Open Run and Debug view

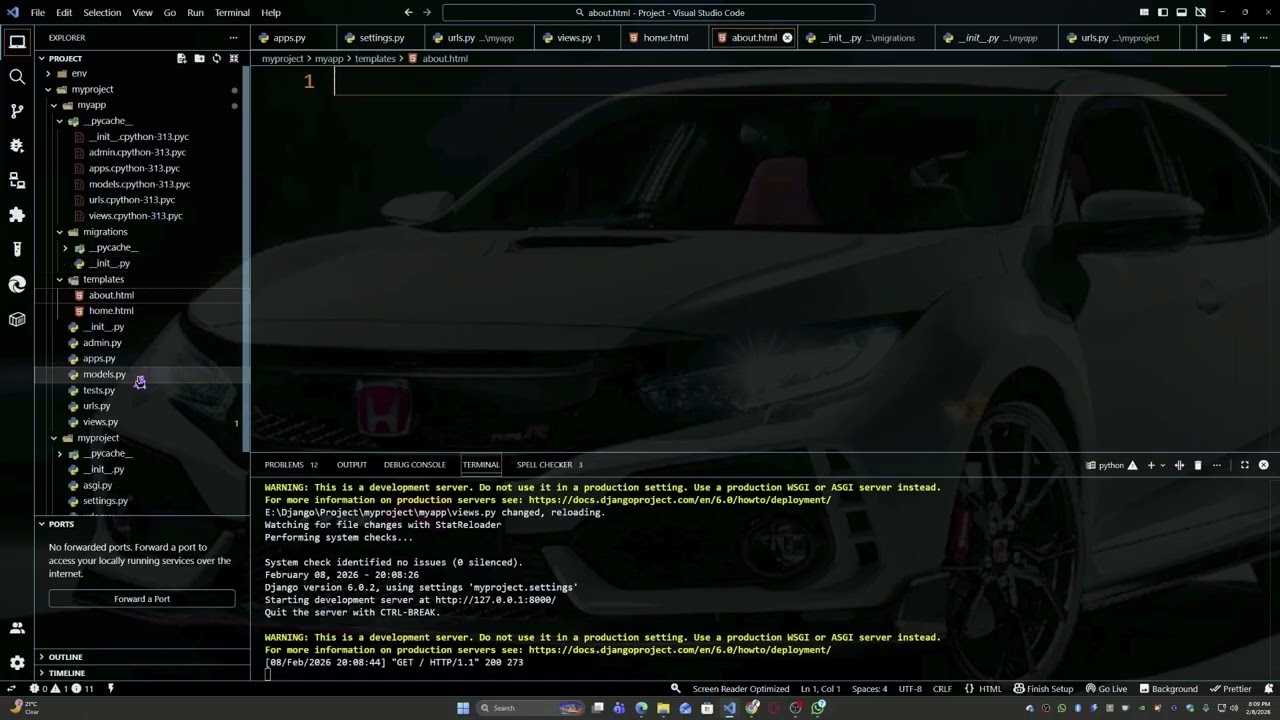coord(17,146)
